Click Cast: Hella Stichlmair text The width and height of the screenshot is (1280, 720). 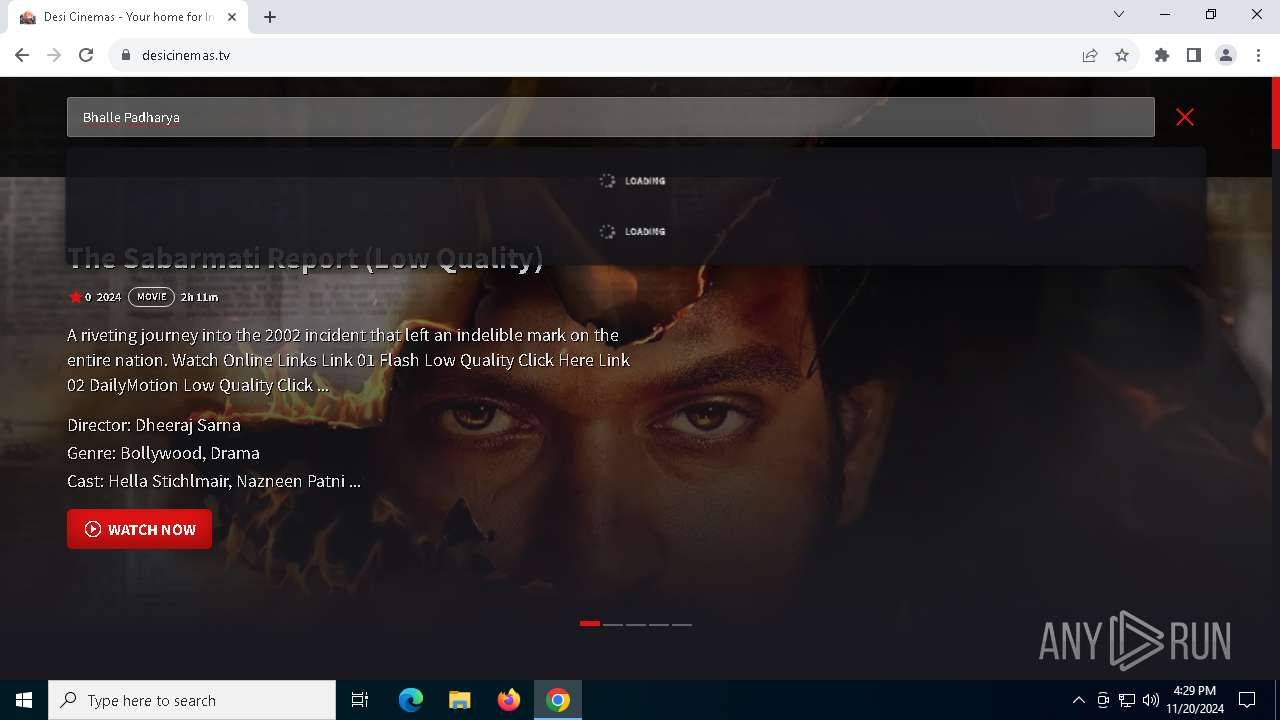click(x=214, y=481)
